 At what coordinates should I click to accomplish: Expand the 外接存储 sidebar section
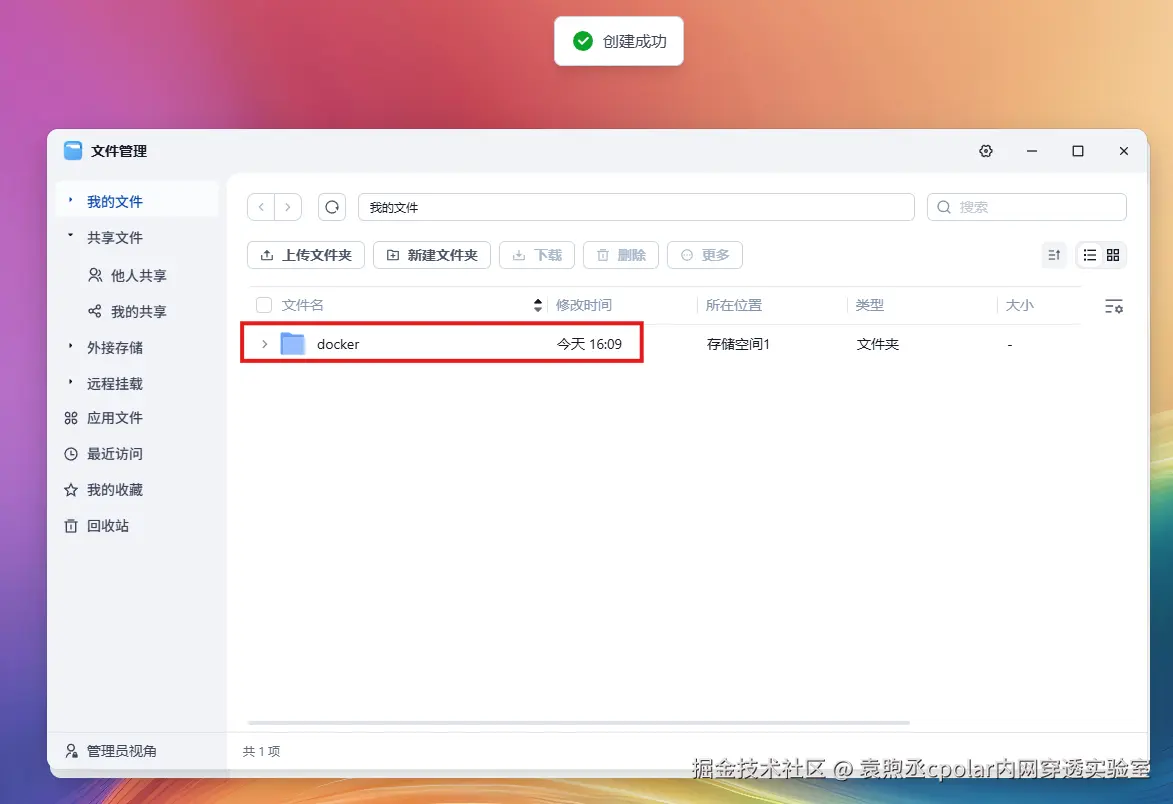[x=70, y=346]
